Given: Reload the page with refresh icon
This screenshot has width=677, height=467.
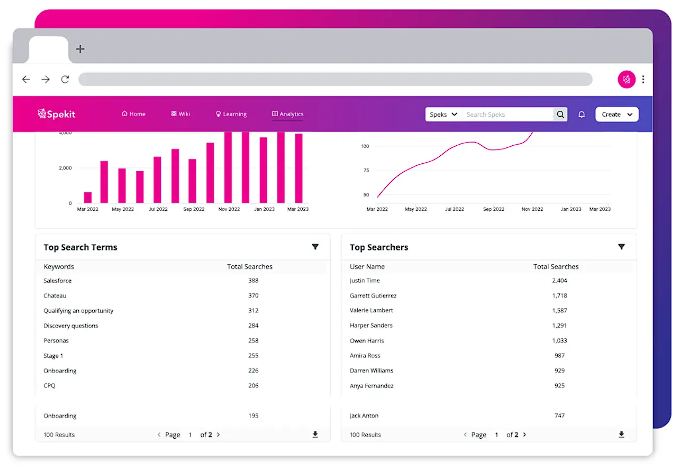Looking at the screenshot, I should (x=65, y=79).
